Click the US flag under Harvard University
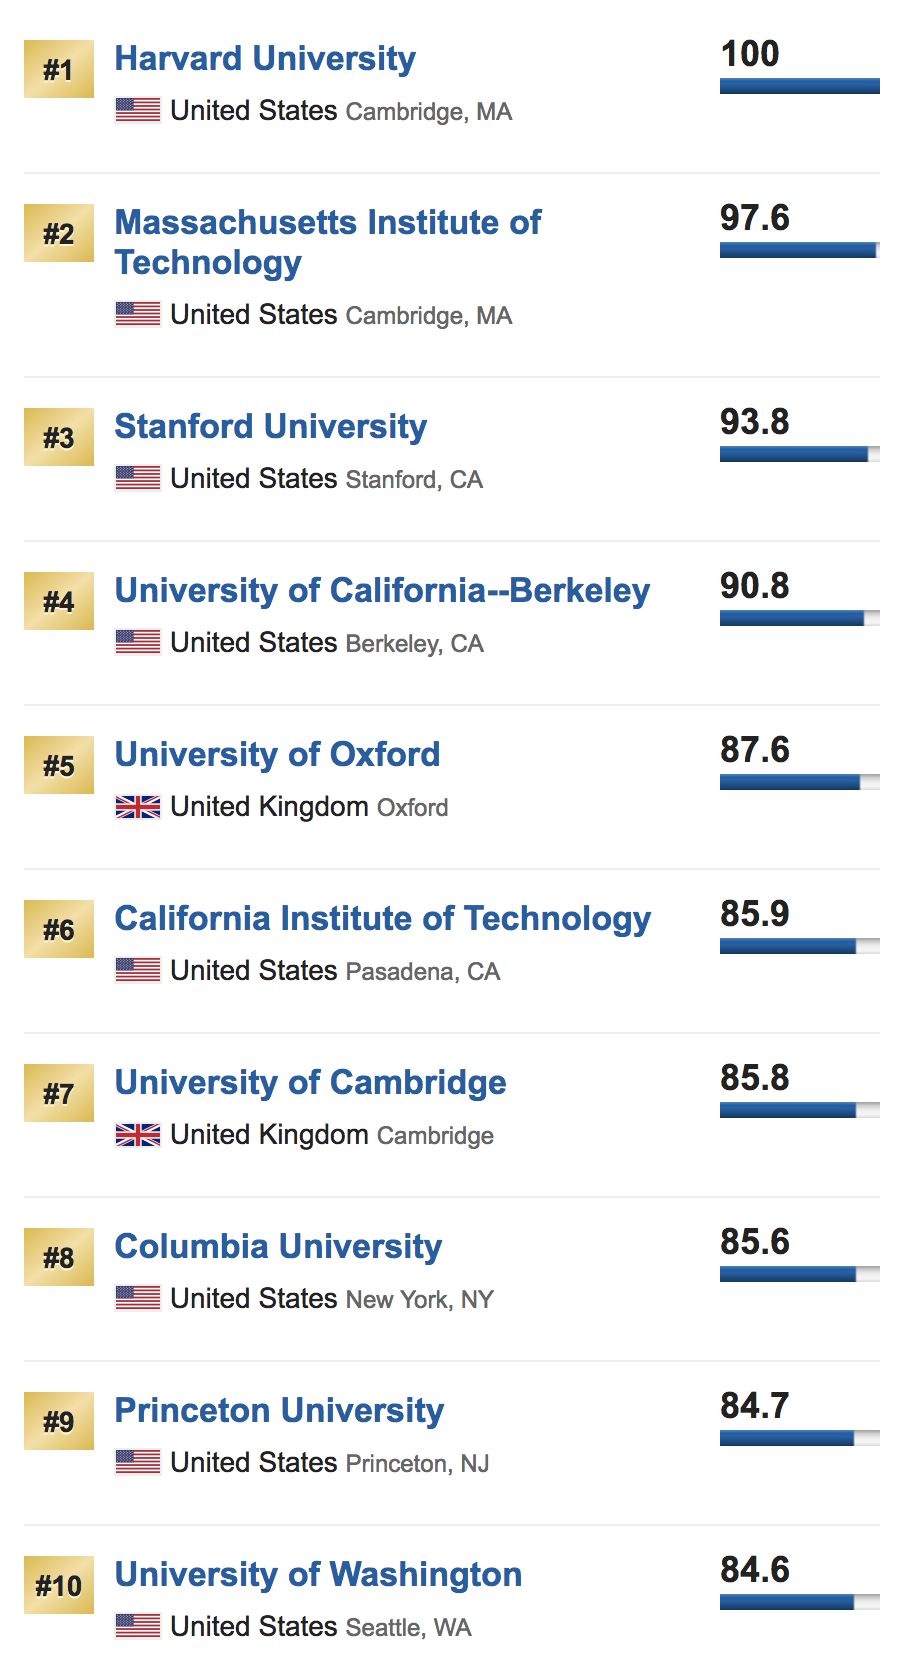 point(138,110)
